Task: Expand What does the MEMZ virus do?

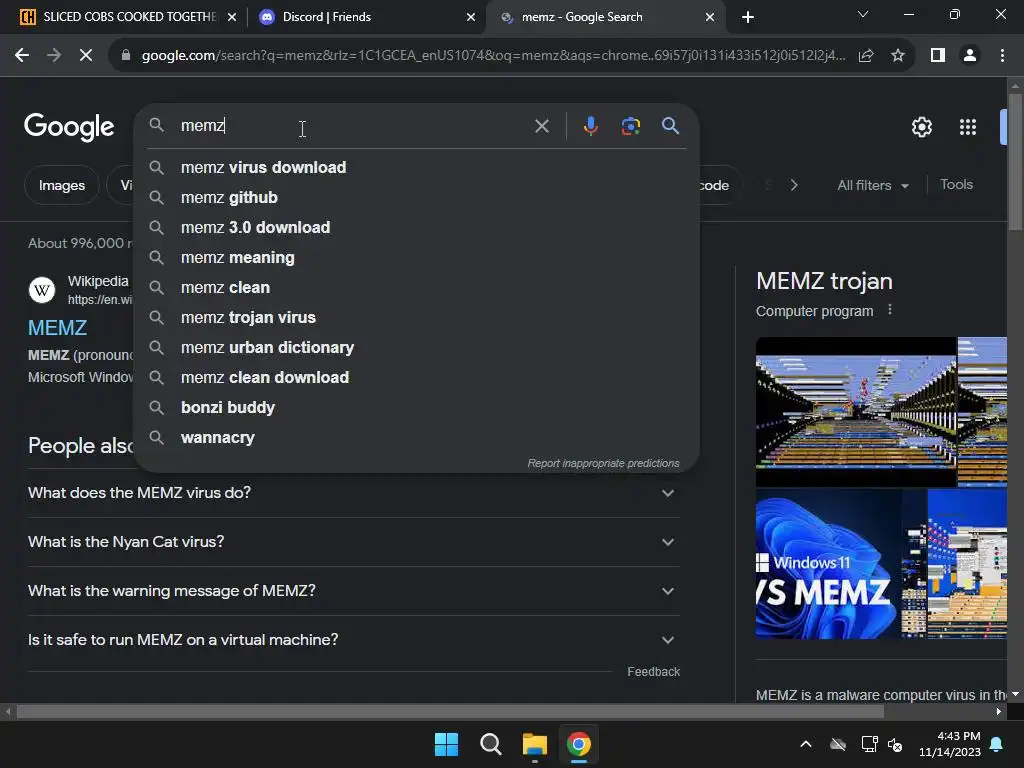Action: [x=354, y=493]
